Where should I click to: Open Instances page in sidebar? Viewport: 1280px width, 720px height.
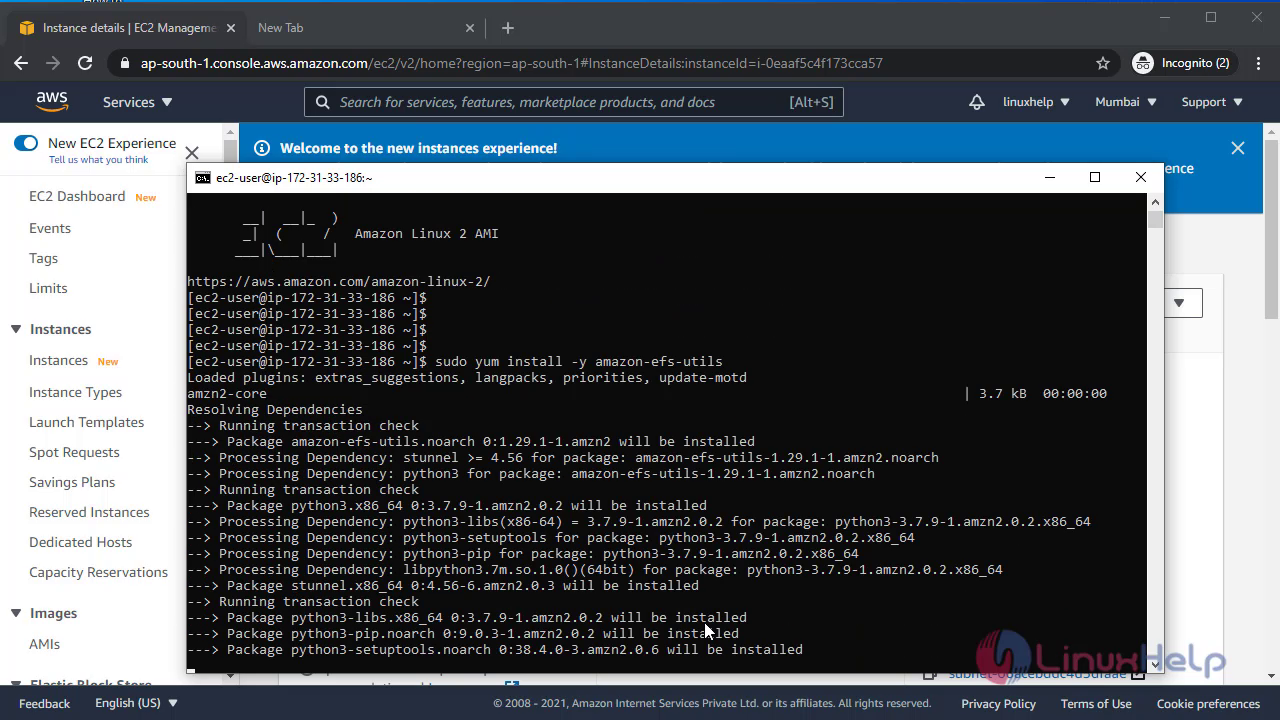pos(58,360)
